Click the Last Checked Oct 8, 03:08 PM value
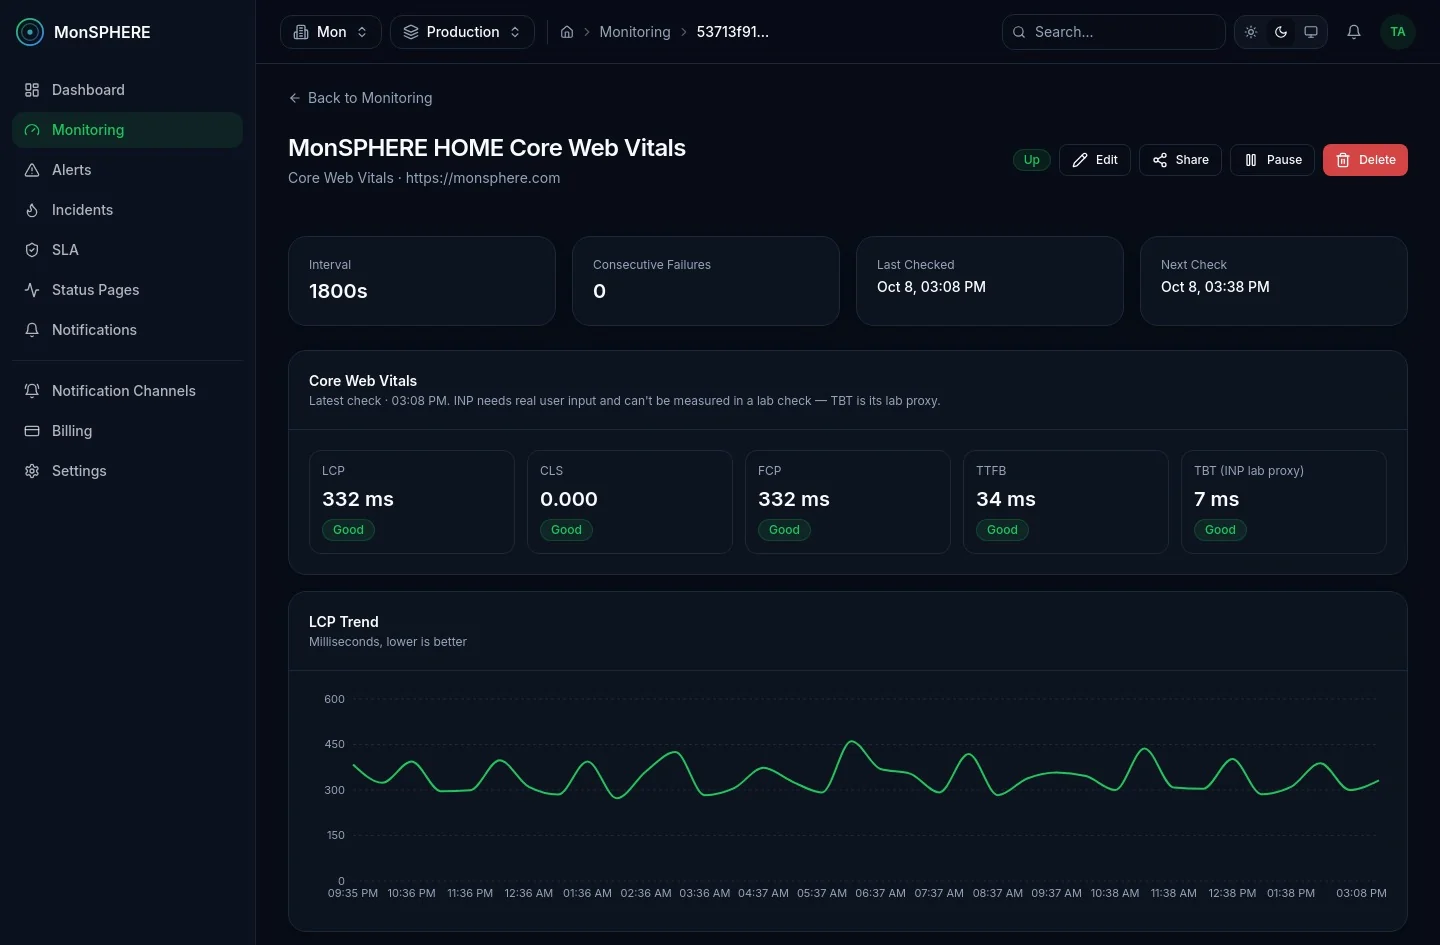The height and width of the screenshot is (945, 1440). tap(931, 287)
